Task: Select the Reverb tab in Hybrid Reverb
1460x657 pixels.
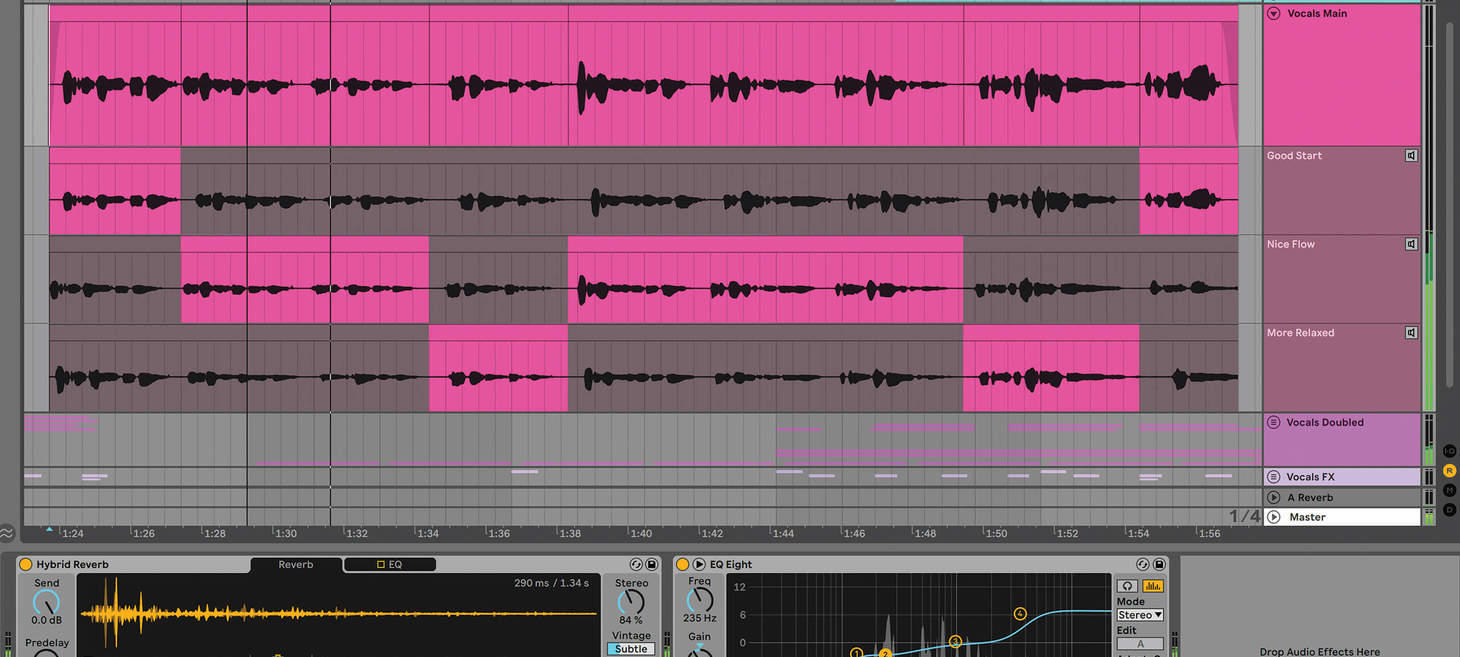Action: 295,565
